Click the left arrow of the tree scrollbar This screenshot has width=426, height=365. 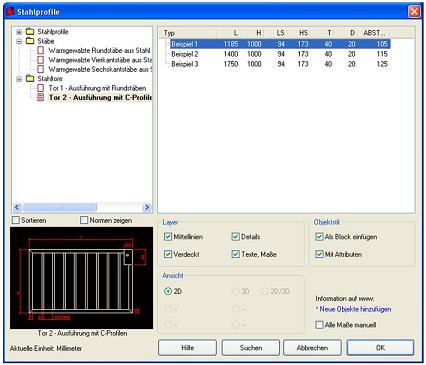pos(17,207)
